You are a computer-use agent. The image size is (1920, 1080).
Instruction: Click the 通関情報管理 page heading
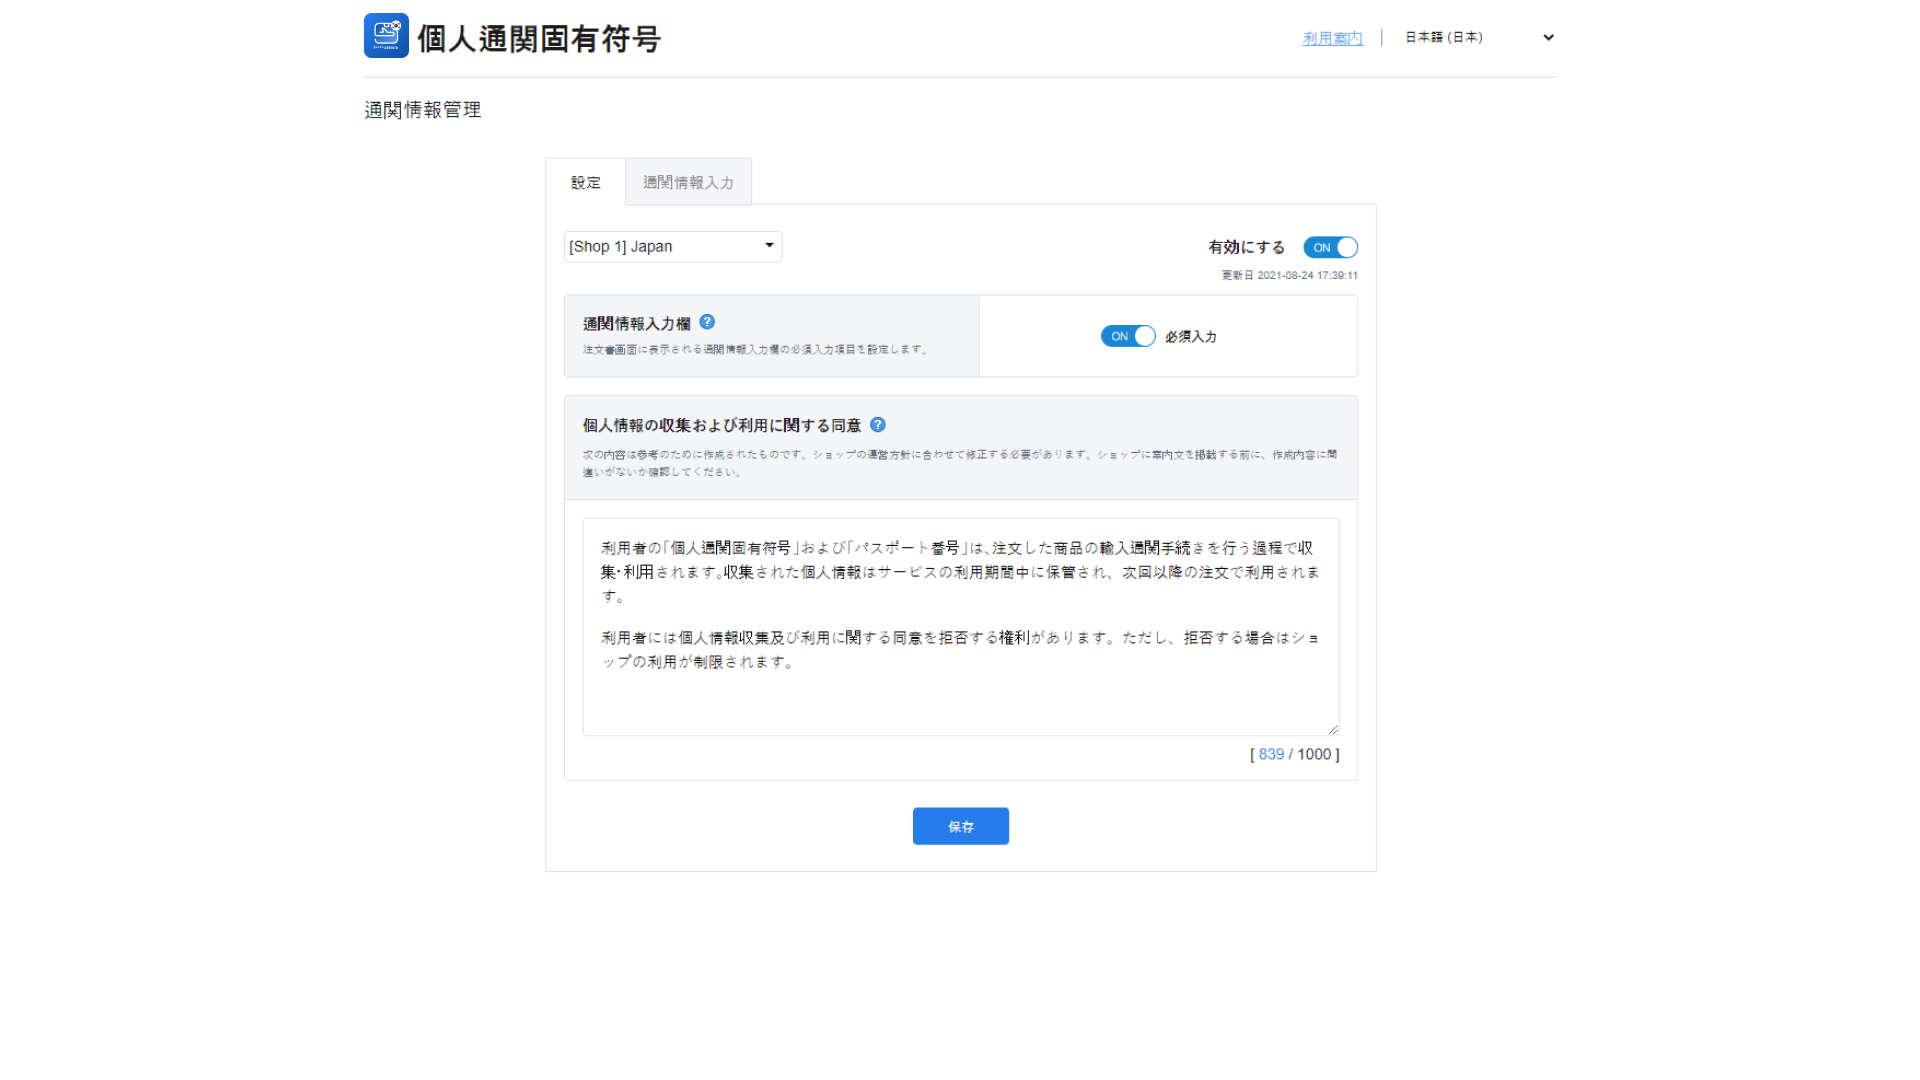click(x=423, y=110)
